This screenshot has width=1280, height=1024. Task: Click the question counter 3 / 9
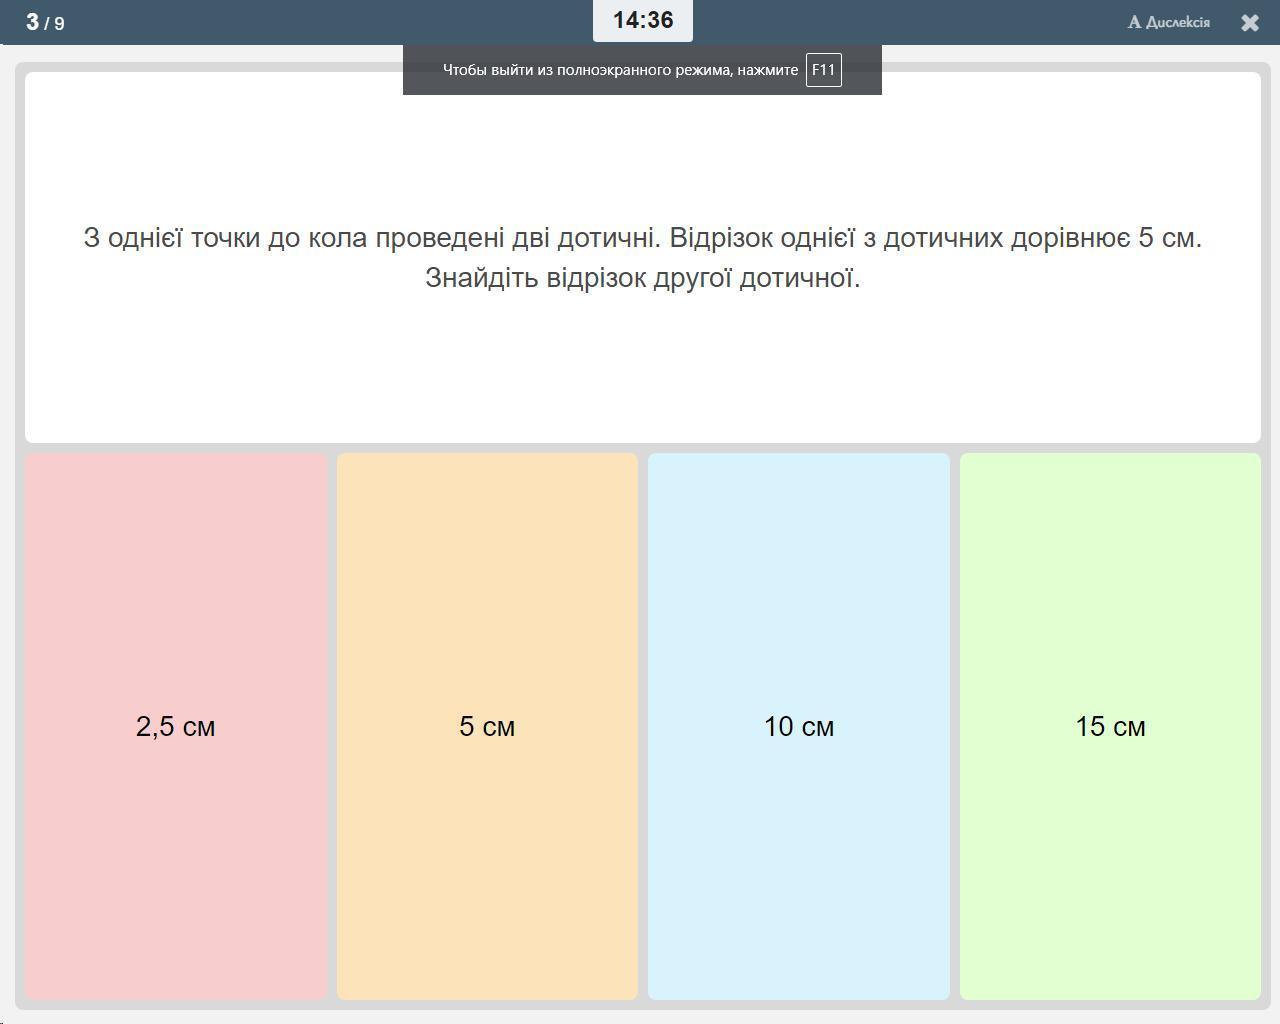pyautogui.click(x=45, y=22)
